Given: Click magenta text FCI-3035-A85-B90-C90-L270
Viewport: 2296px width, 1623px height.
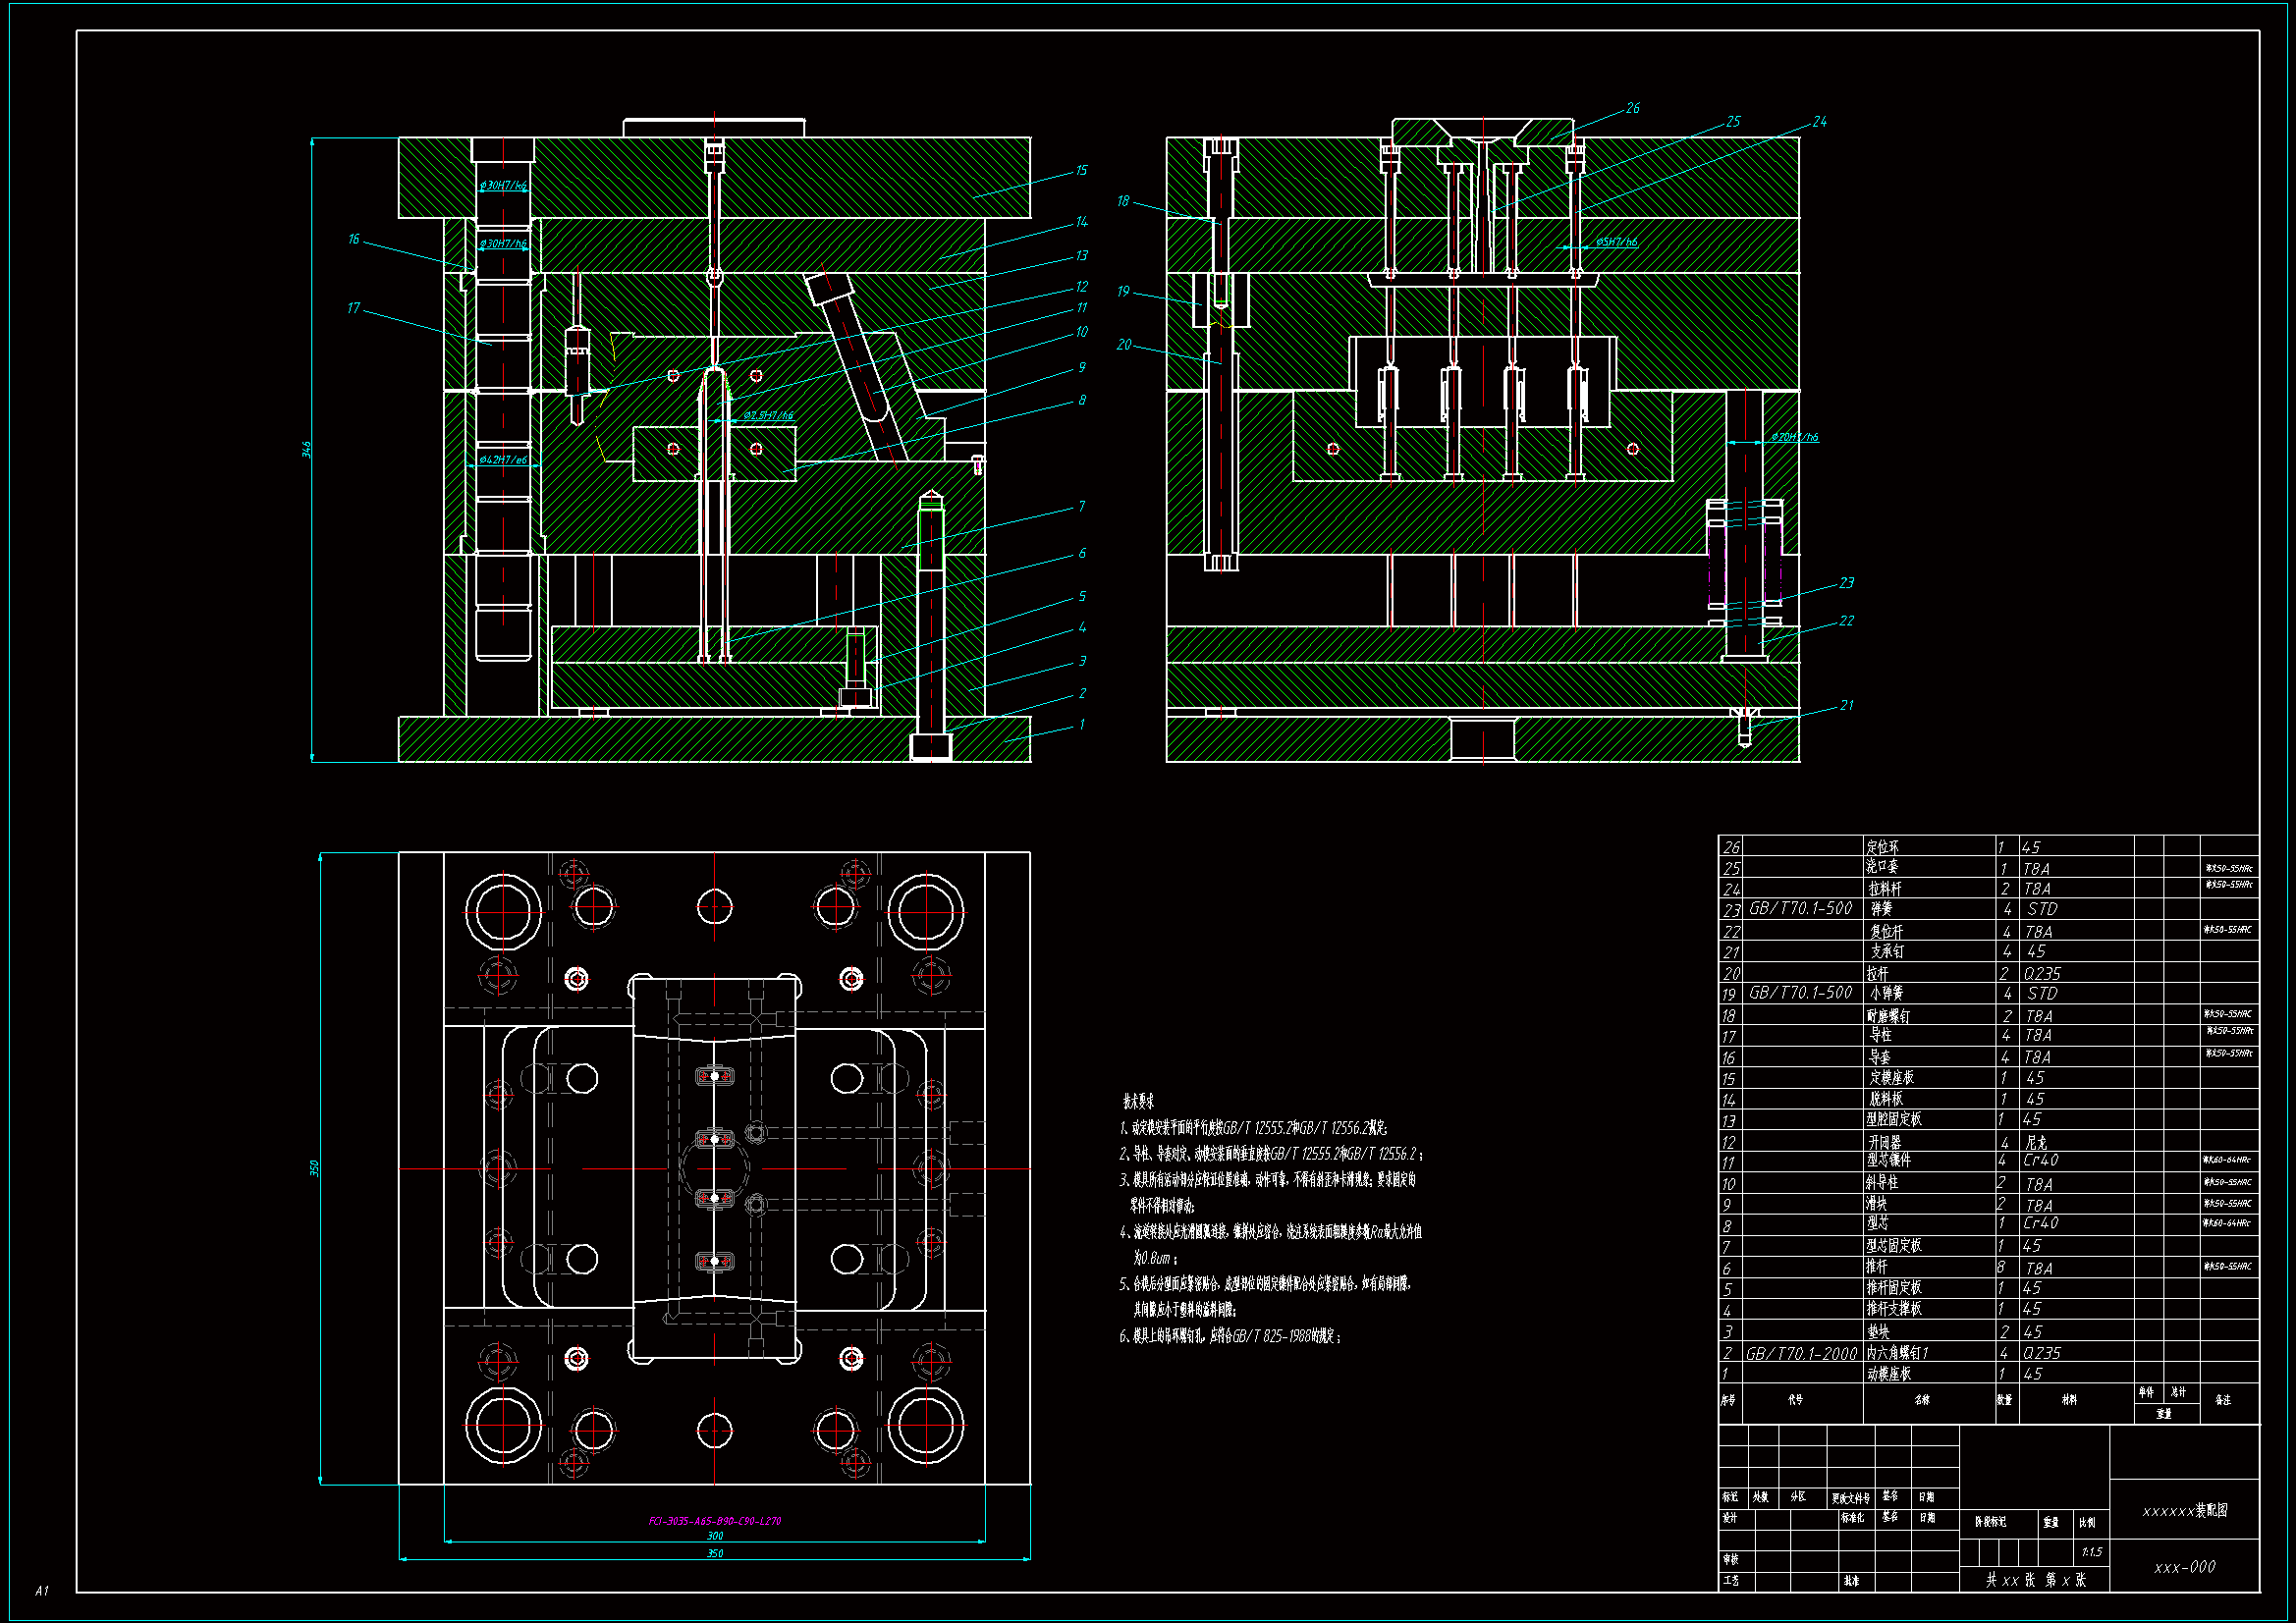Looking at the screenshot, I should click(715, 1521).
